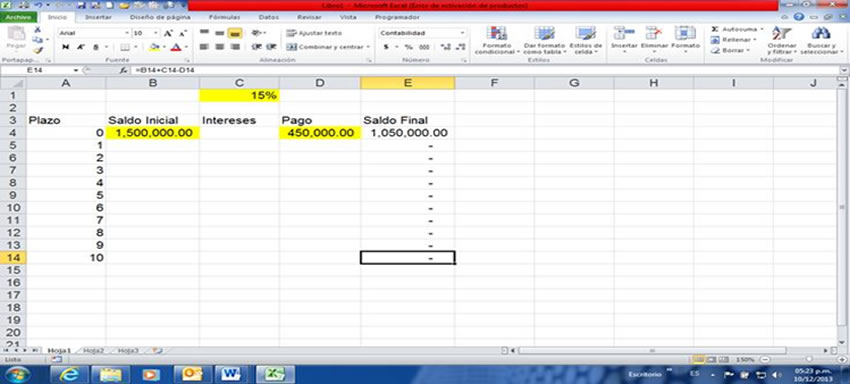The image size is (850, 384).
Task: Switch to the Fórmulas ribbon tab
Action: click(x=224, y=17)
